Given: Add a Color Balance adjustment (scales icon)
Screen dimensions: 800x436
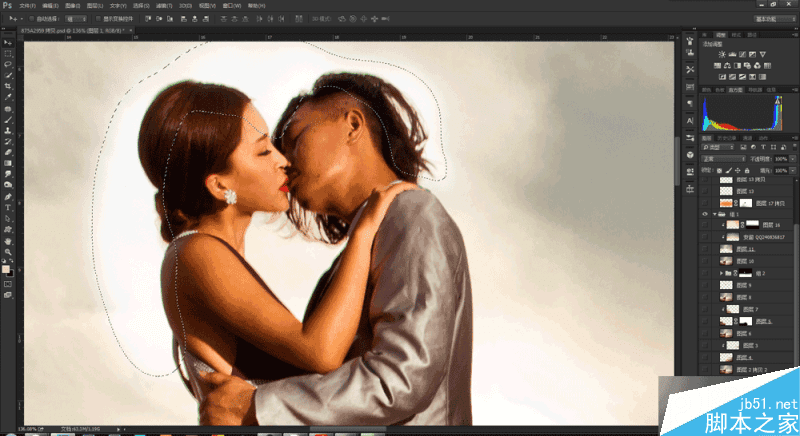Looking at the screenshot, I should tap(727, 66).
